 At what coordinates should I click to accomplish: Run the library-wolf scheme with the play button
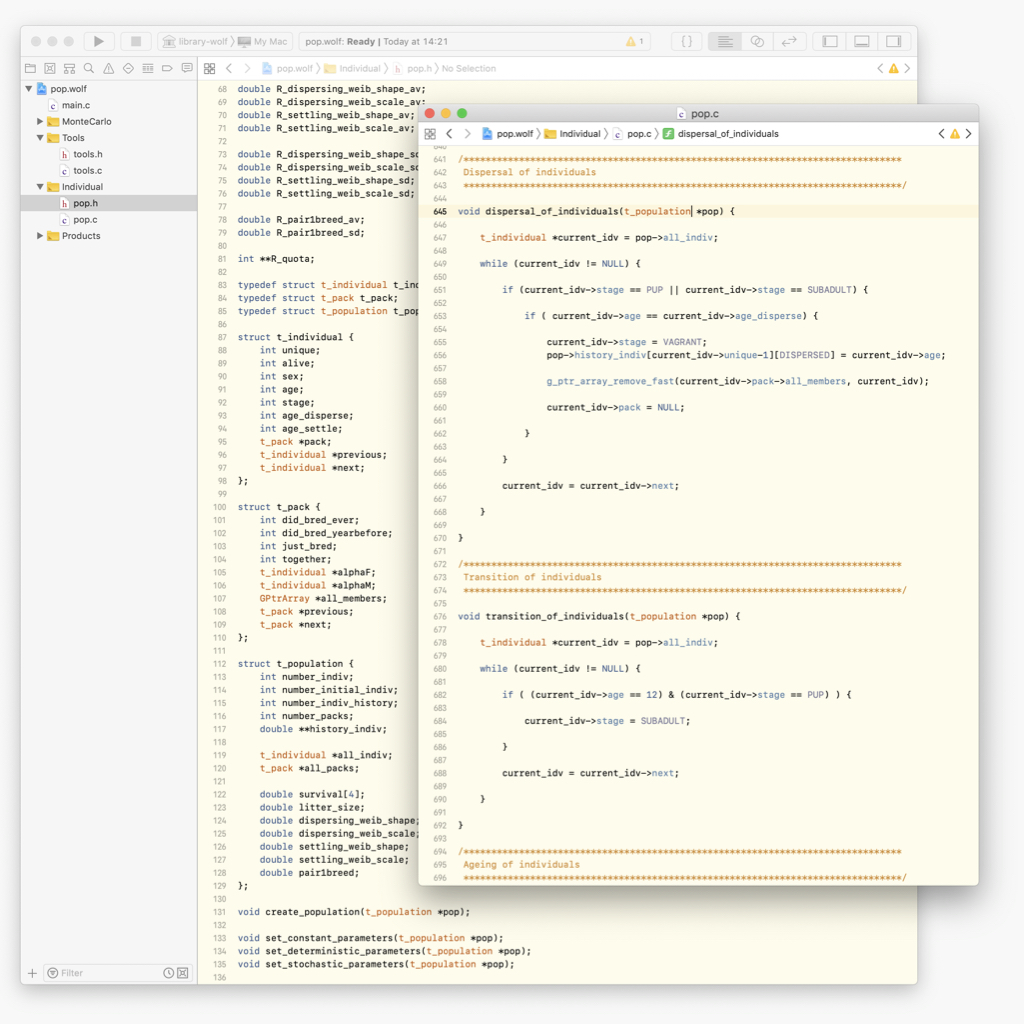tap(97, 41)
